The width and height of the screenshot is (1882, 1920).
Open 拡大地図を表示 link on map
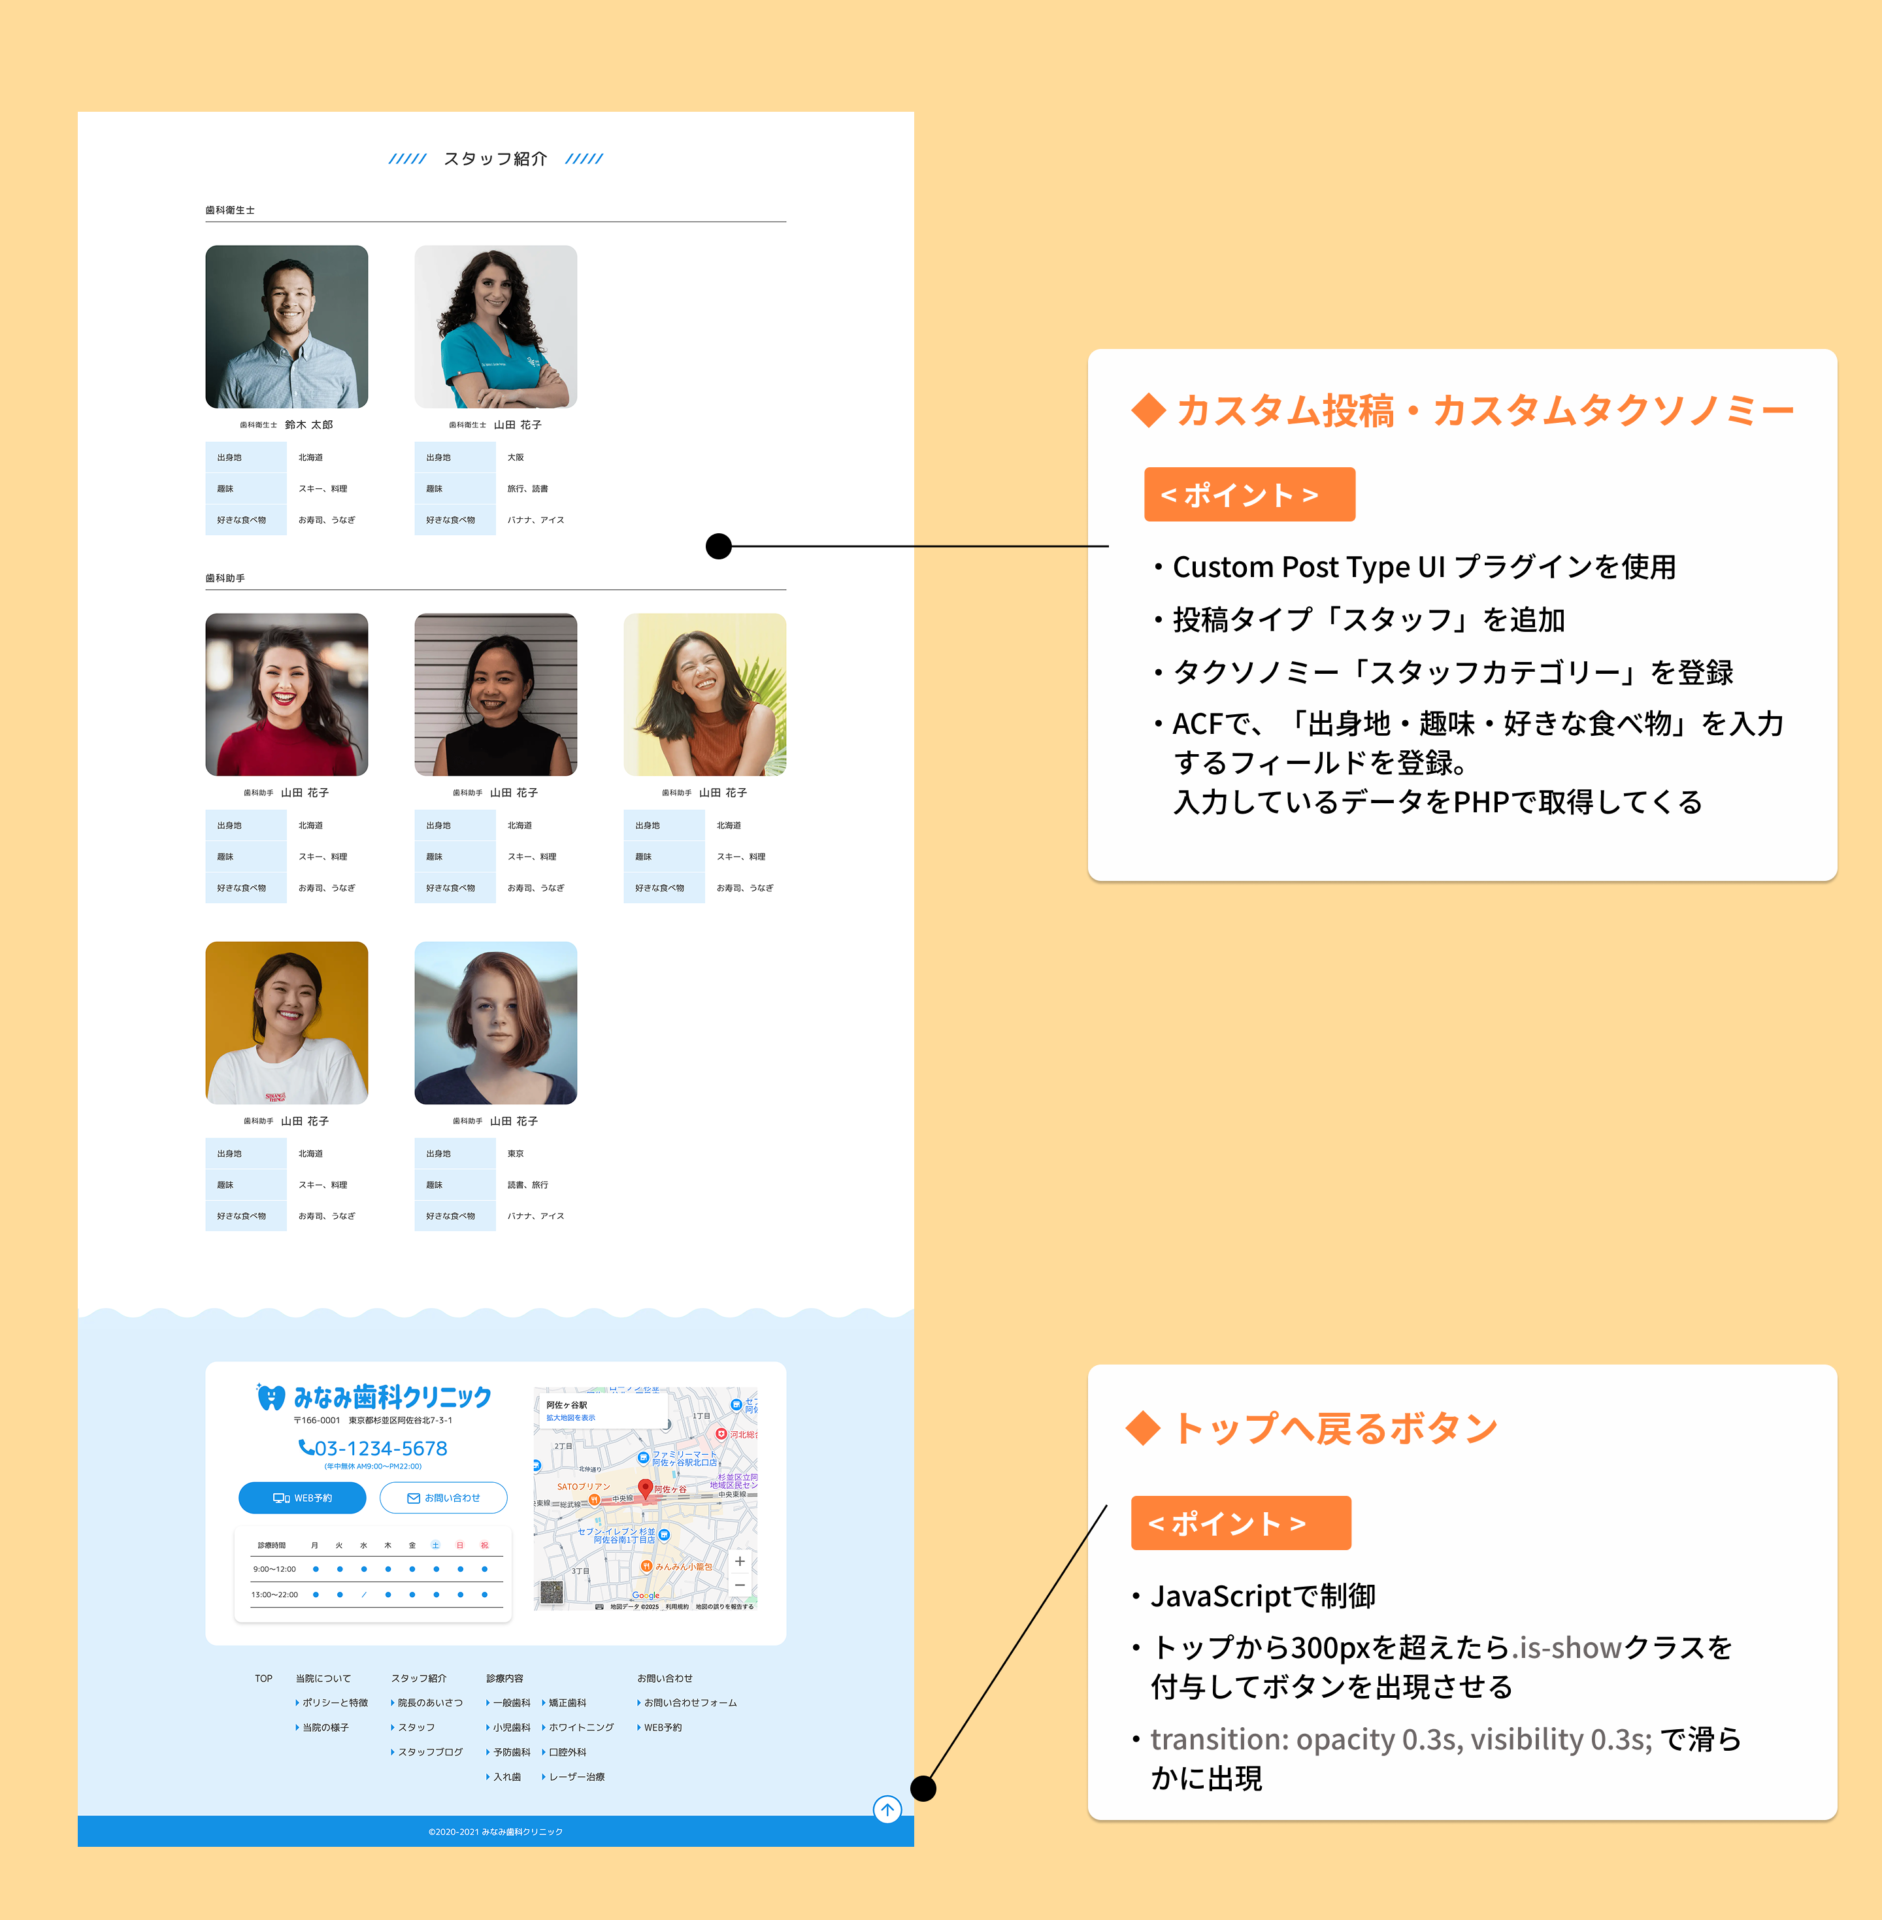[570, 1418]
